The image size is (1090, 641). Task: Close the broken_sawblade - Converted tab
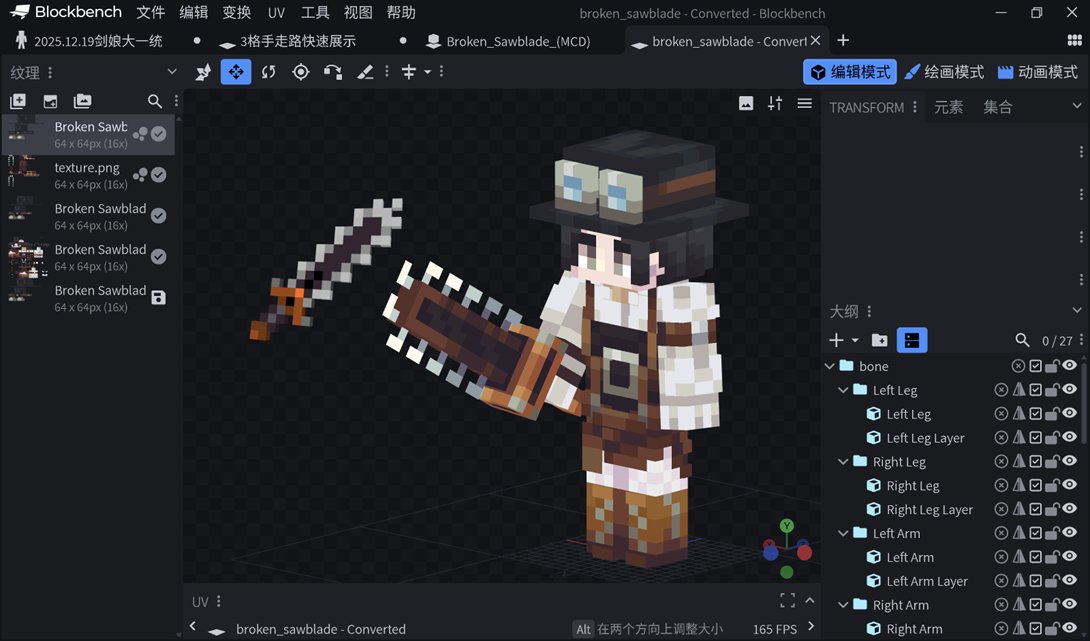(x=815, y=40)
